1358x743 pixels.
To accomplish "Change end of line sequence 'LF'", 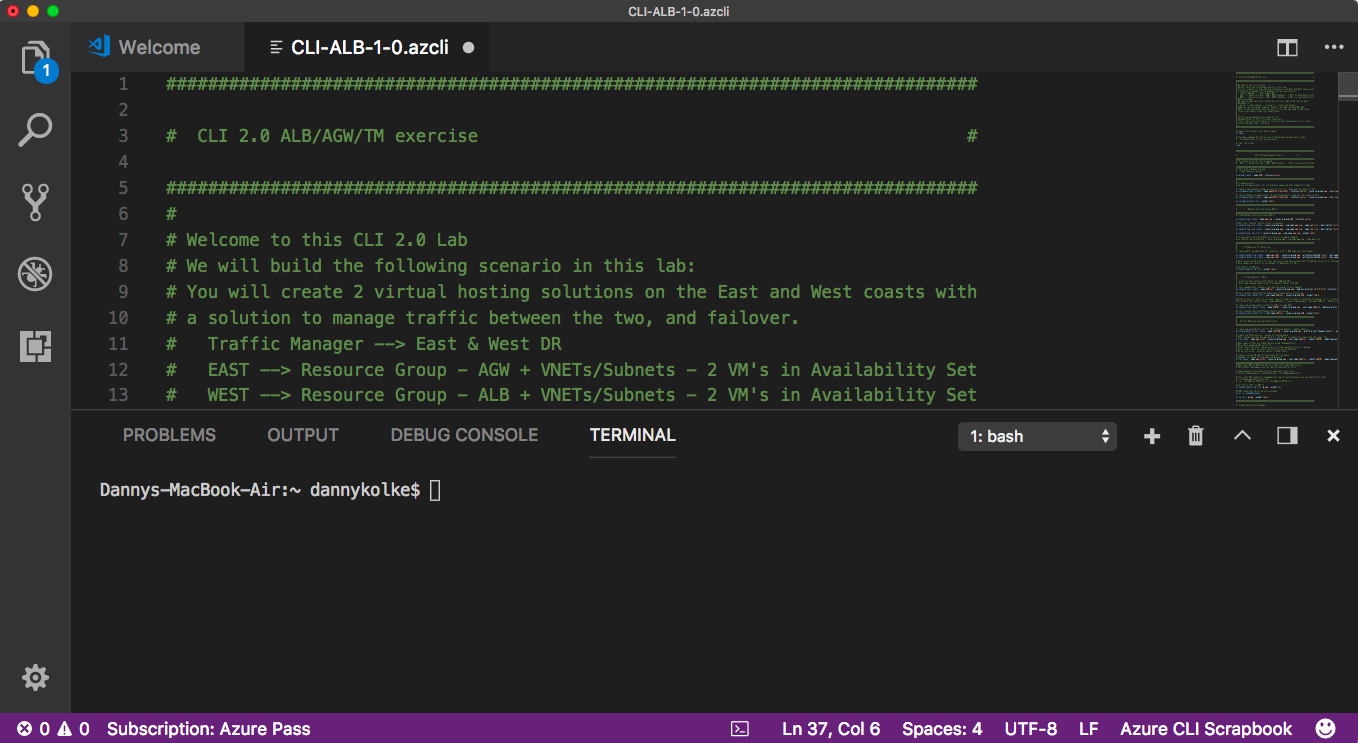I will pyautogui.click(x=1089, y=729).
